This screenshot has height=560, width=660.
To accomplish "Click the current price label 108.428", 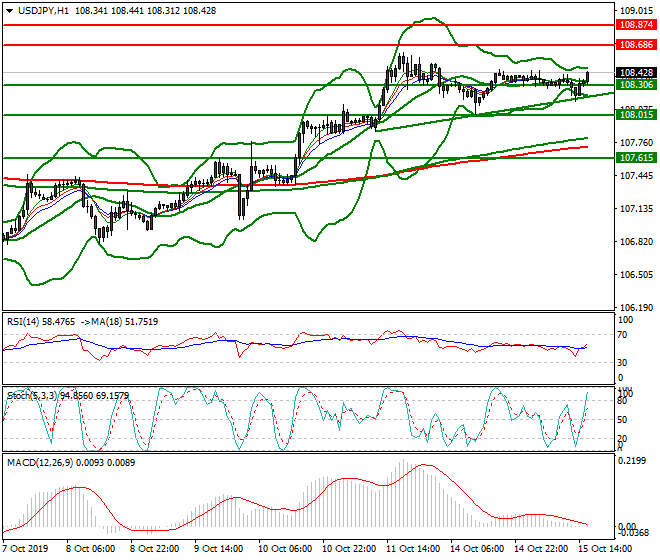I will 636,73.
